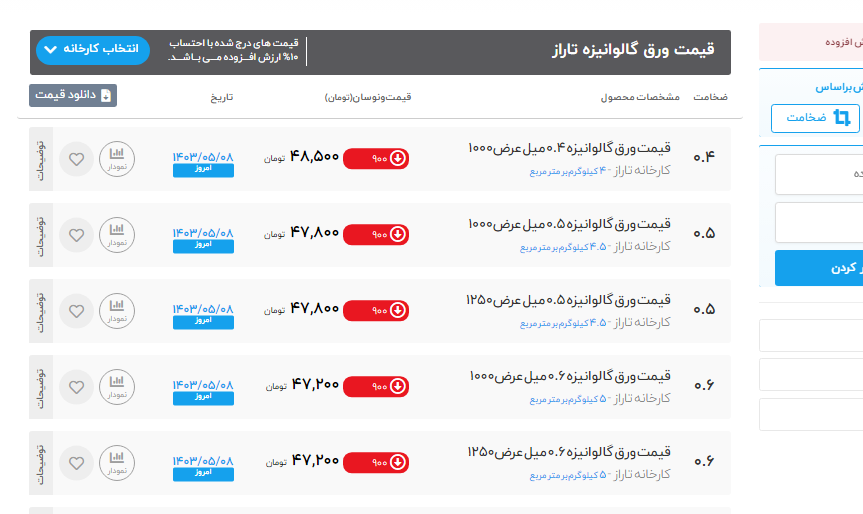Viewport: 863px width, 514px height.
Task: Click the crop icon beside ضخامت
Action: point(842,118)
